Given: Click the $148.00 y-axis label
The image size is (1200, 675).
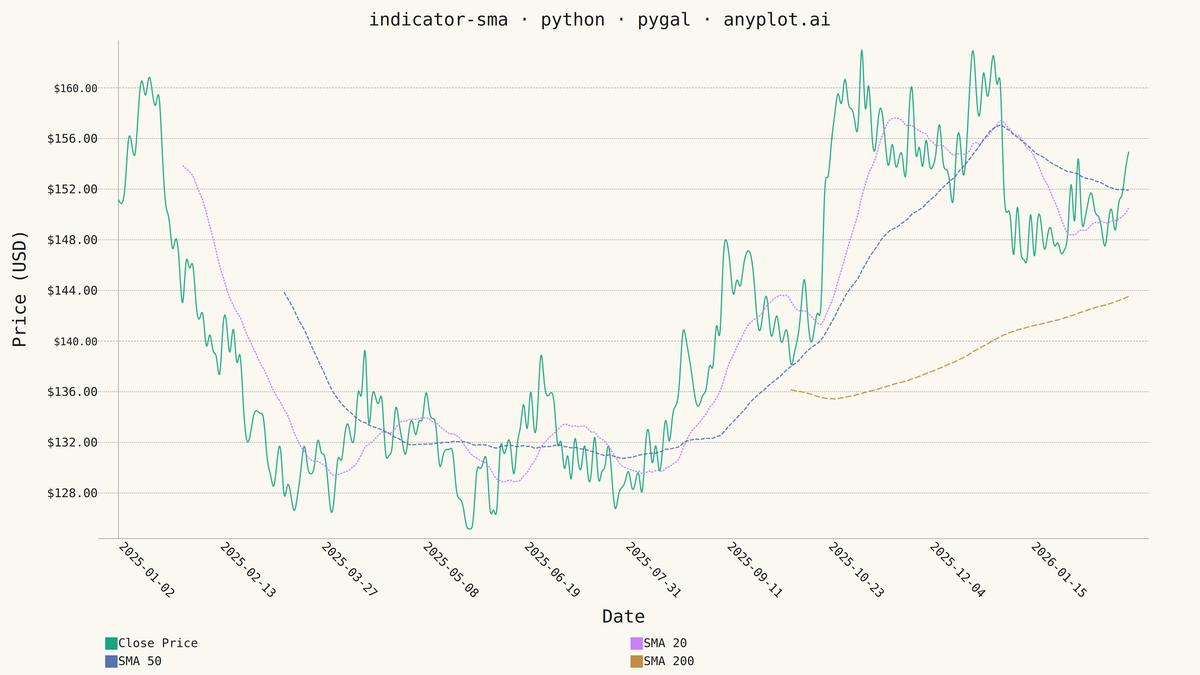Looking at the screenshot, I should point(72,240).
